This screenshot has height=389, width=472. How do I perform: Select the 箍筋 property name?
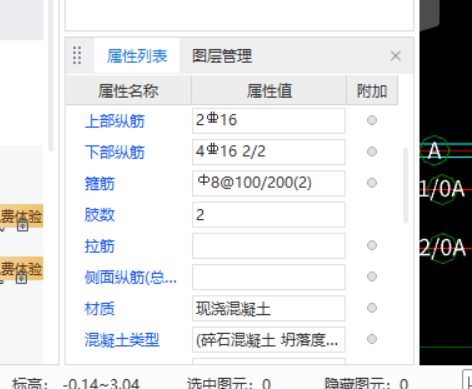click(100, 184)
